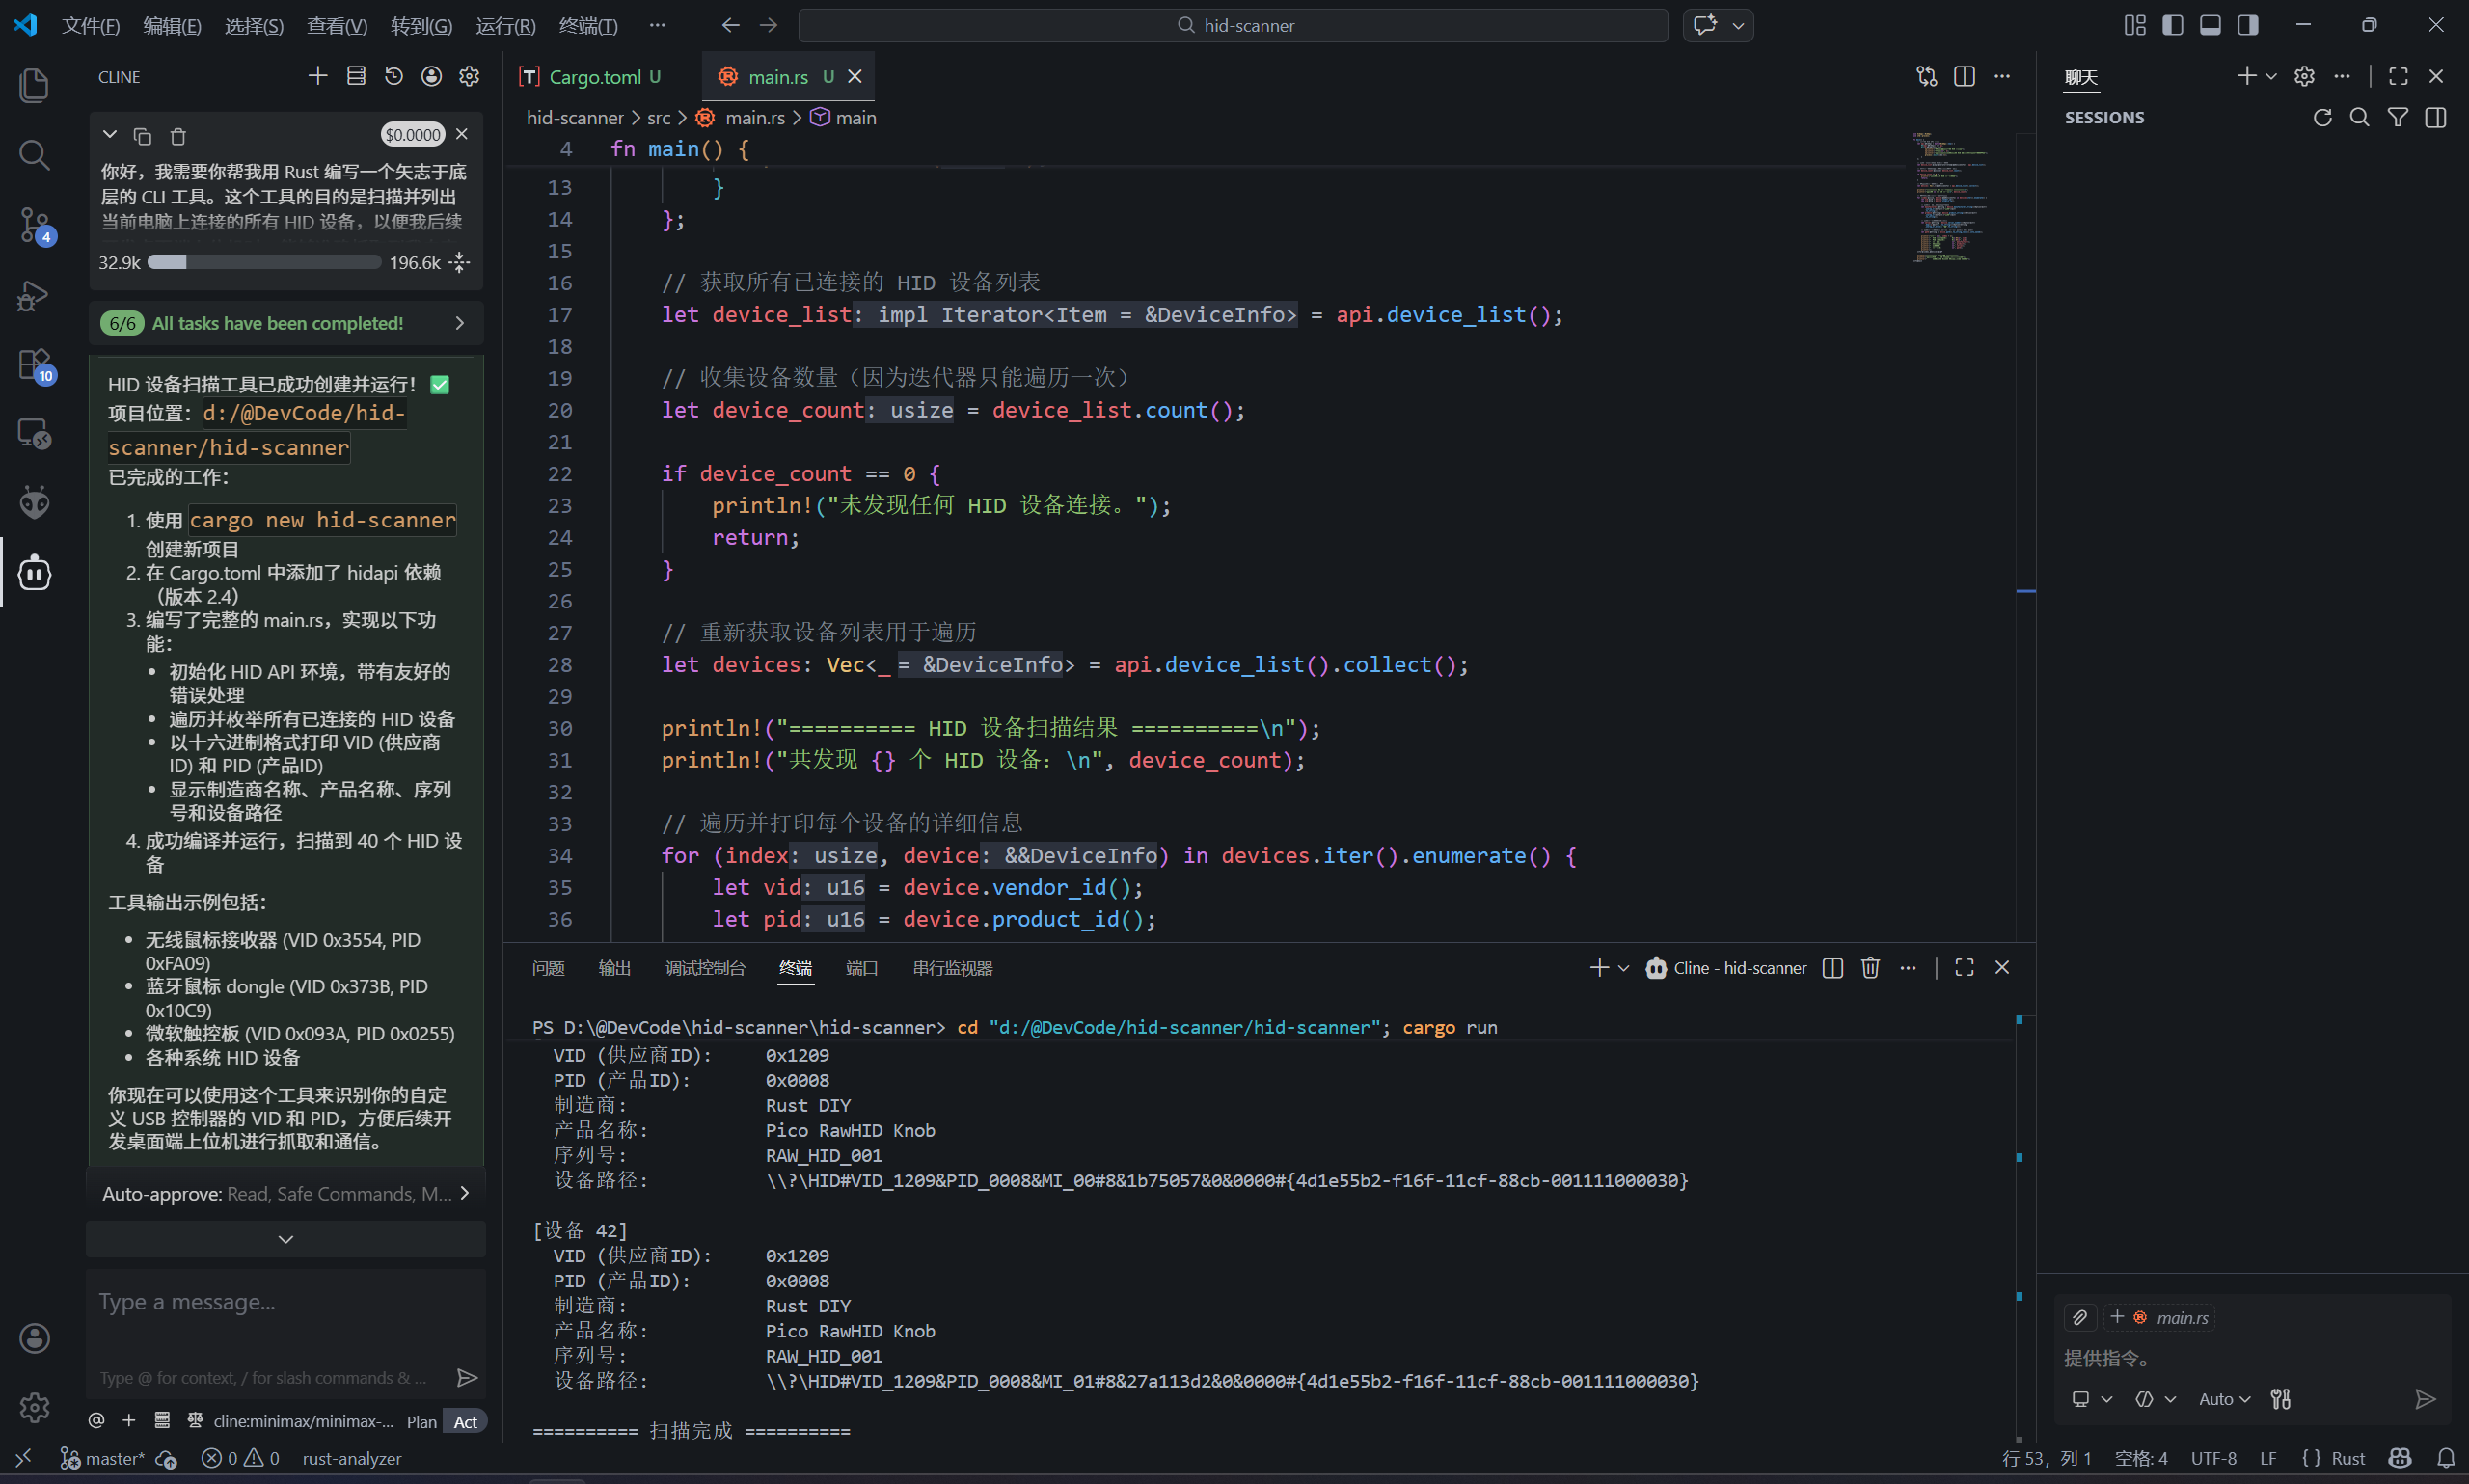Screen dimensions: 2469x1484
Task: Click the Cline robot icon in activity bar
Action: (34, 573)
